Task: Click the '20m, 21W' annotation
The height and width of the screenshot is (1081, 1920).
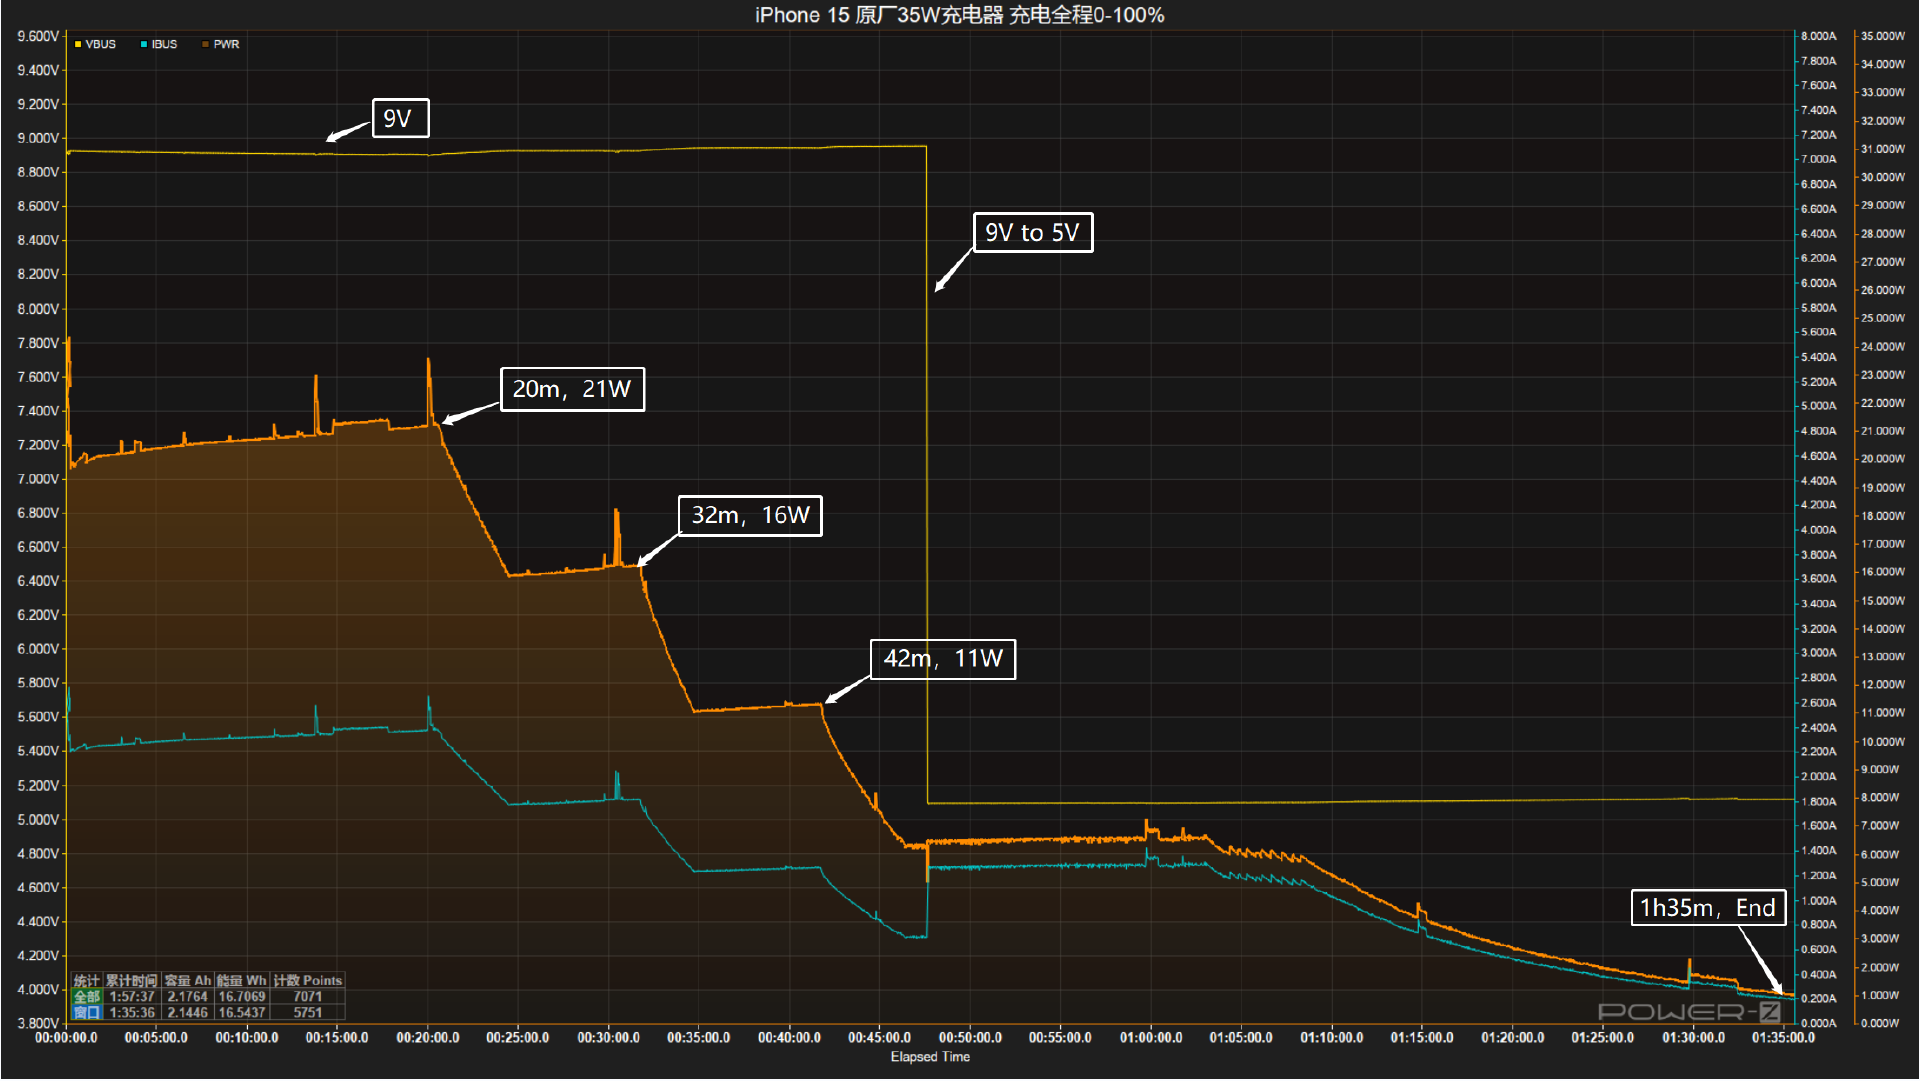Action: tap(572, 389)
